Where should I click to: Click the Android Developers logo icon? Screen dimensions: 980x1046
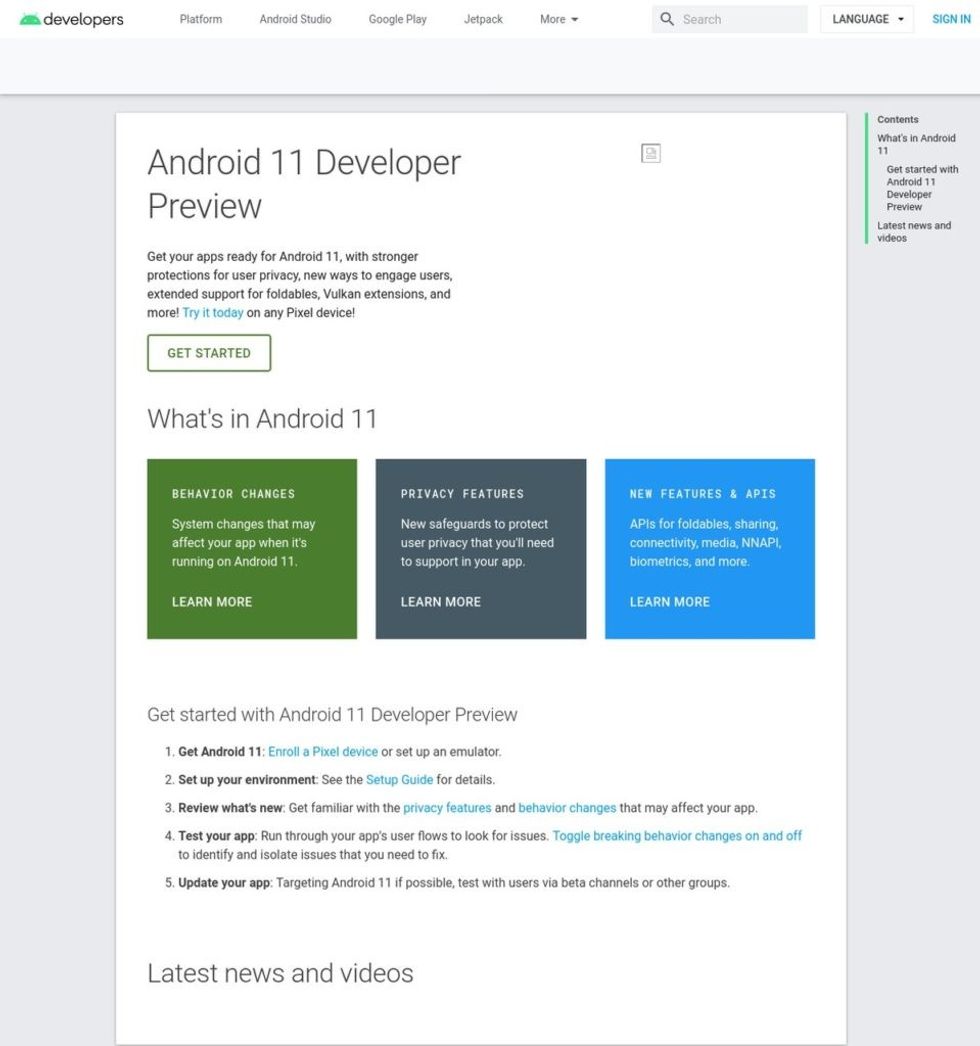[32, 18]
